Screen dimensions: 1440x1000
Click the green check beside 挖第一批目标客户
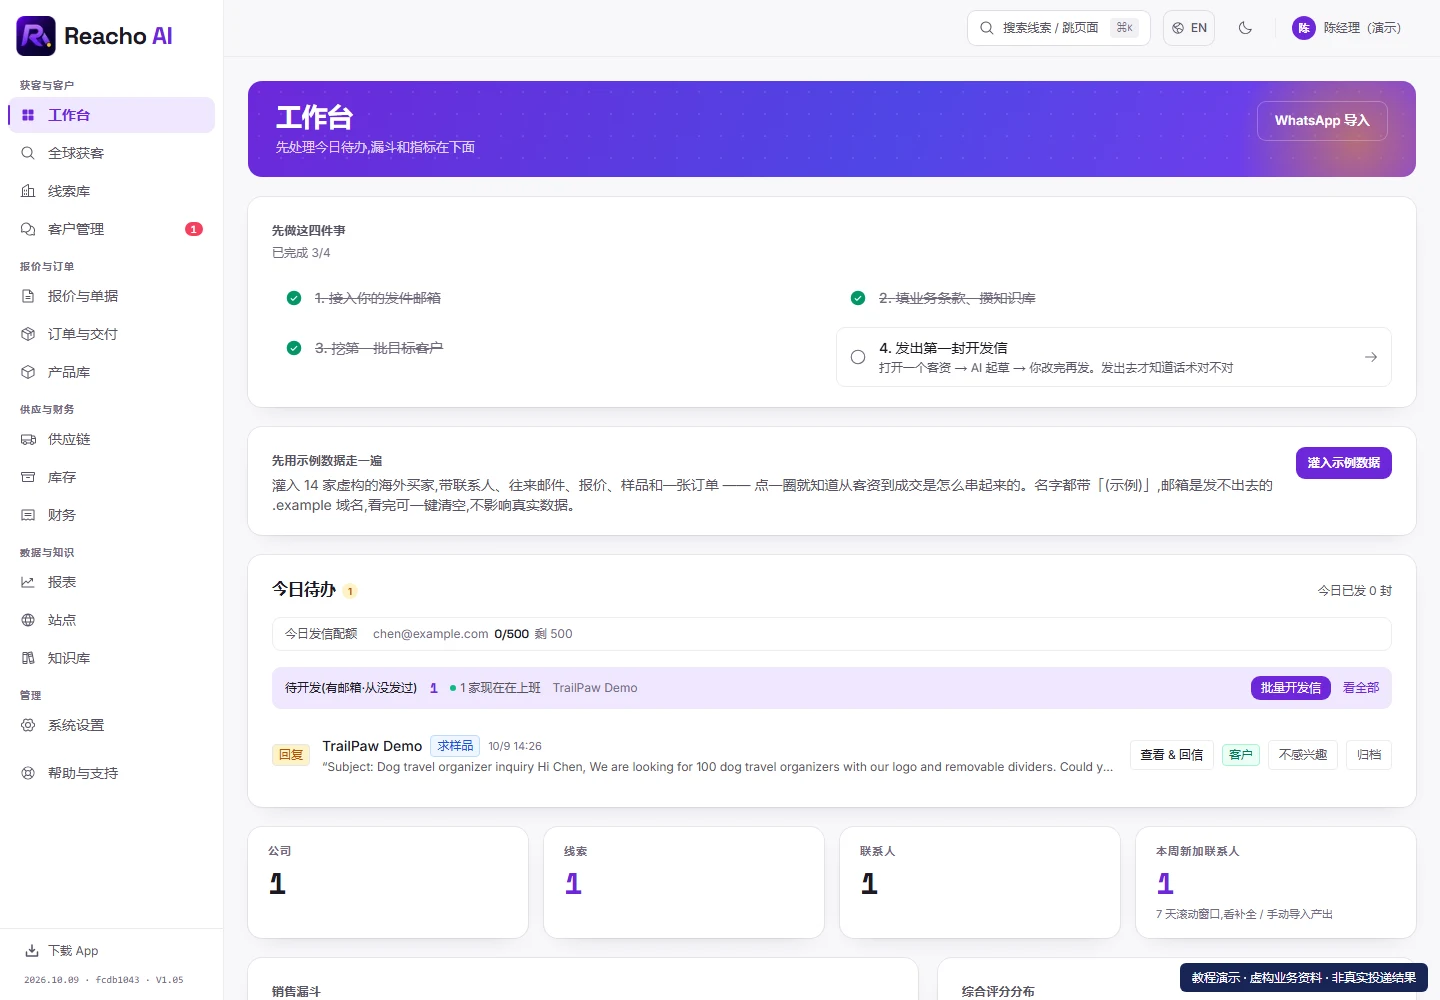(294, 348)
